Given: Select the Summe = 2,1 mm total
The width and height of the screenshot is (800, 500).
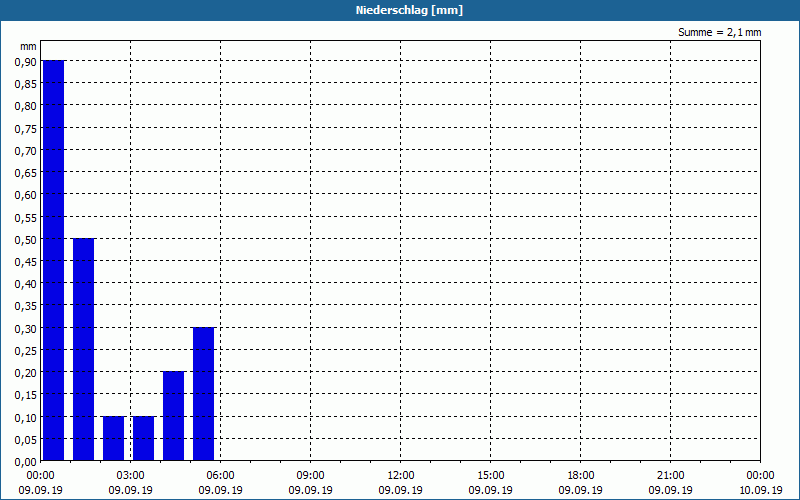Looking at the screenshot, I should point(719,32).
